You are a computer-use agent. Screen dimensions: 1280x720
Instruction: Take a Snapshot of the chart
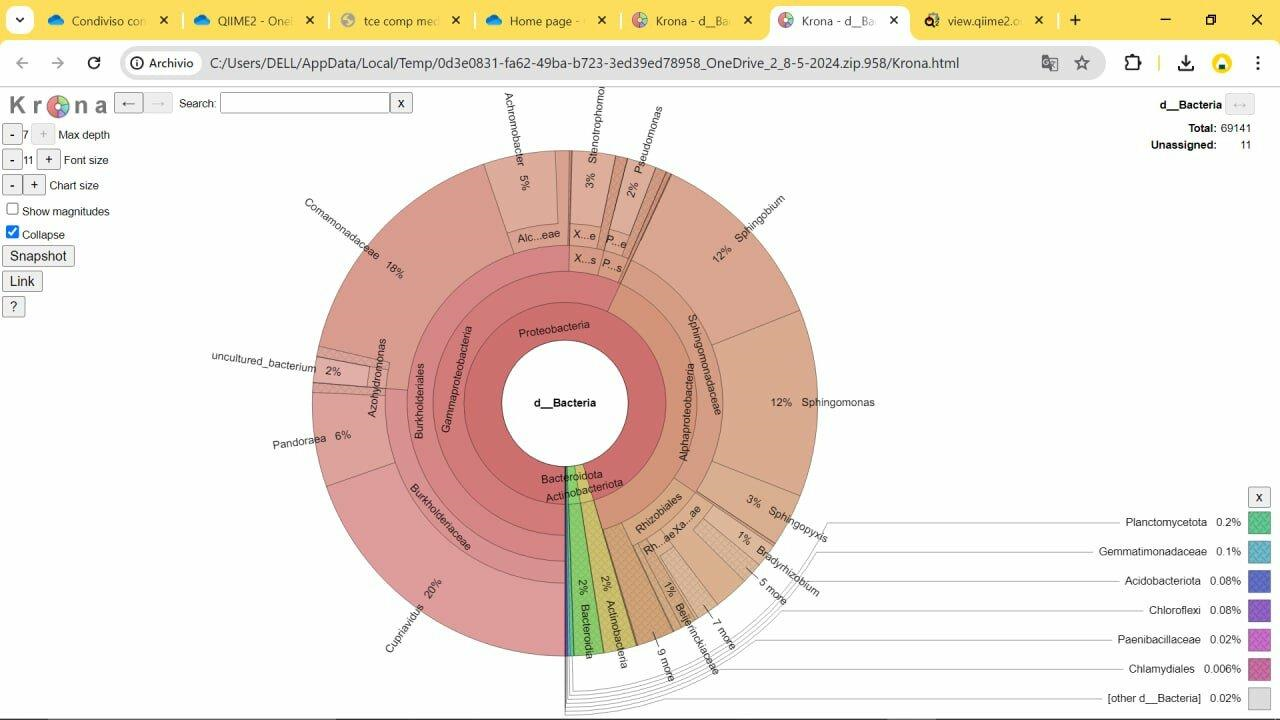pyautogui.click(x=38, y=256)
